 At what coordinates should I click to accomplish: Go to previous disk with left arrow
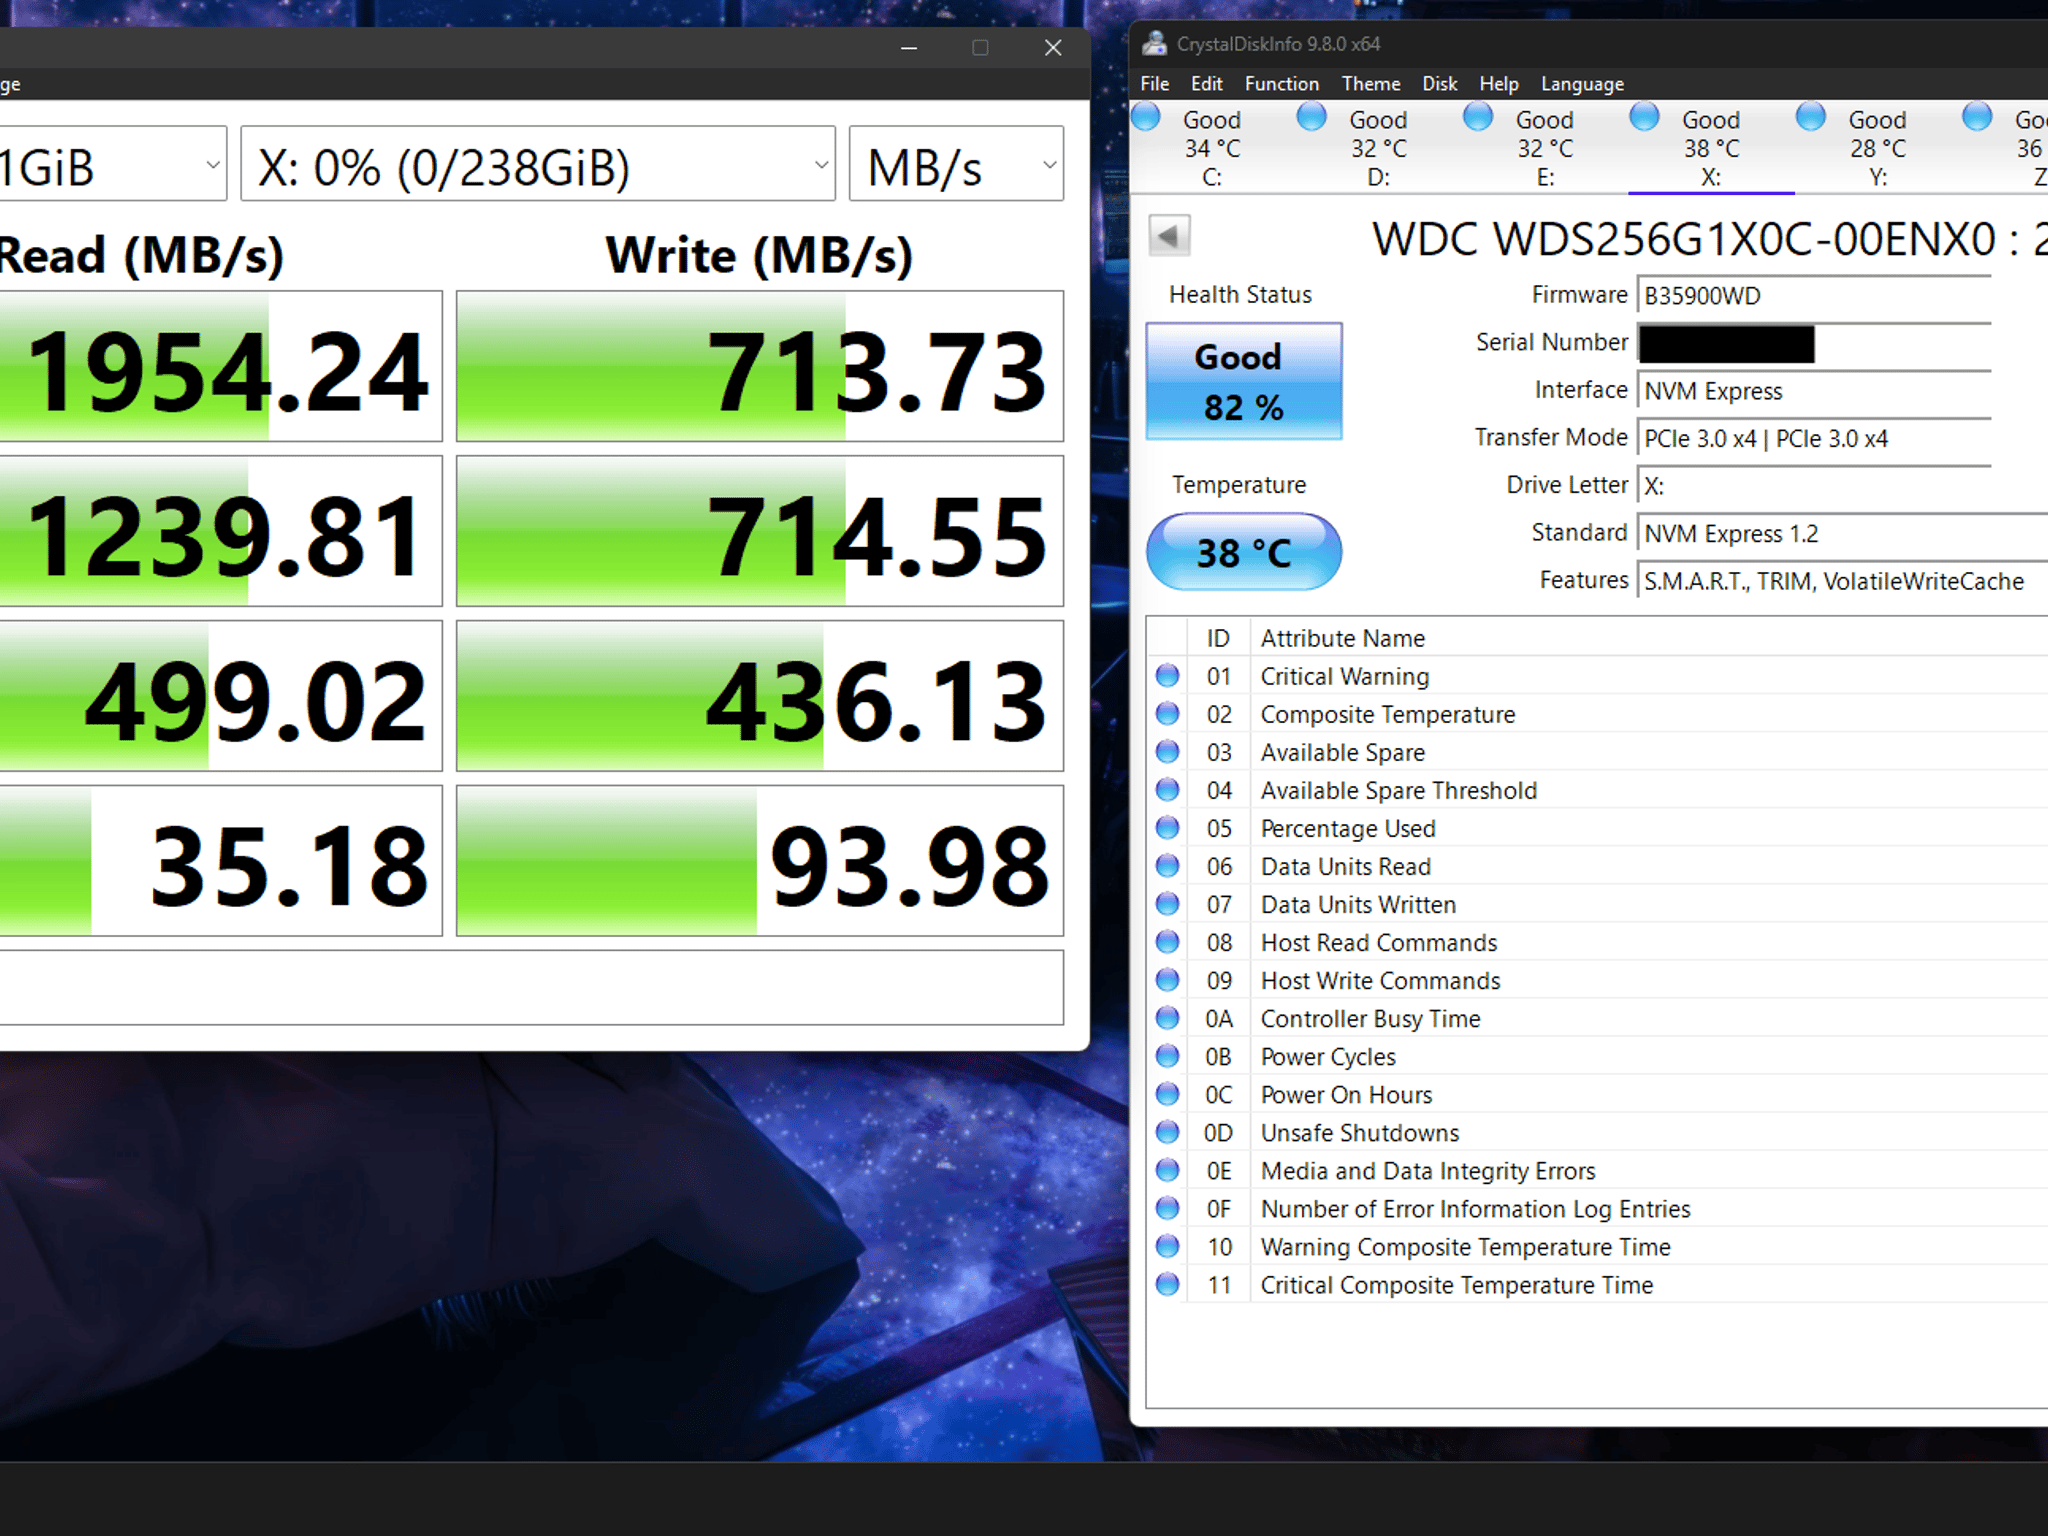[1169, 236]
